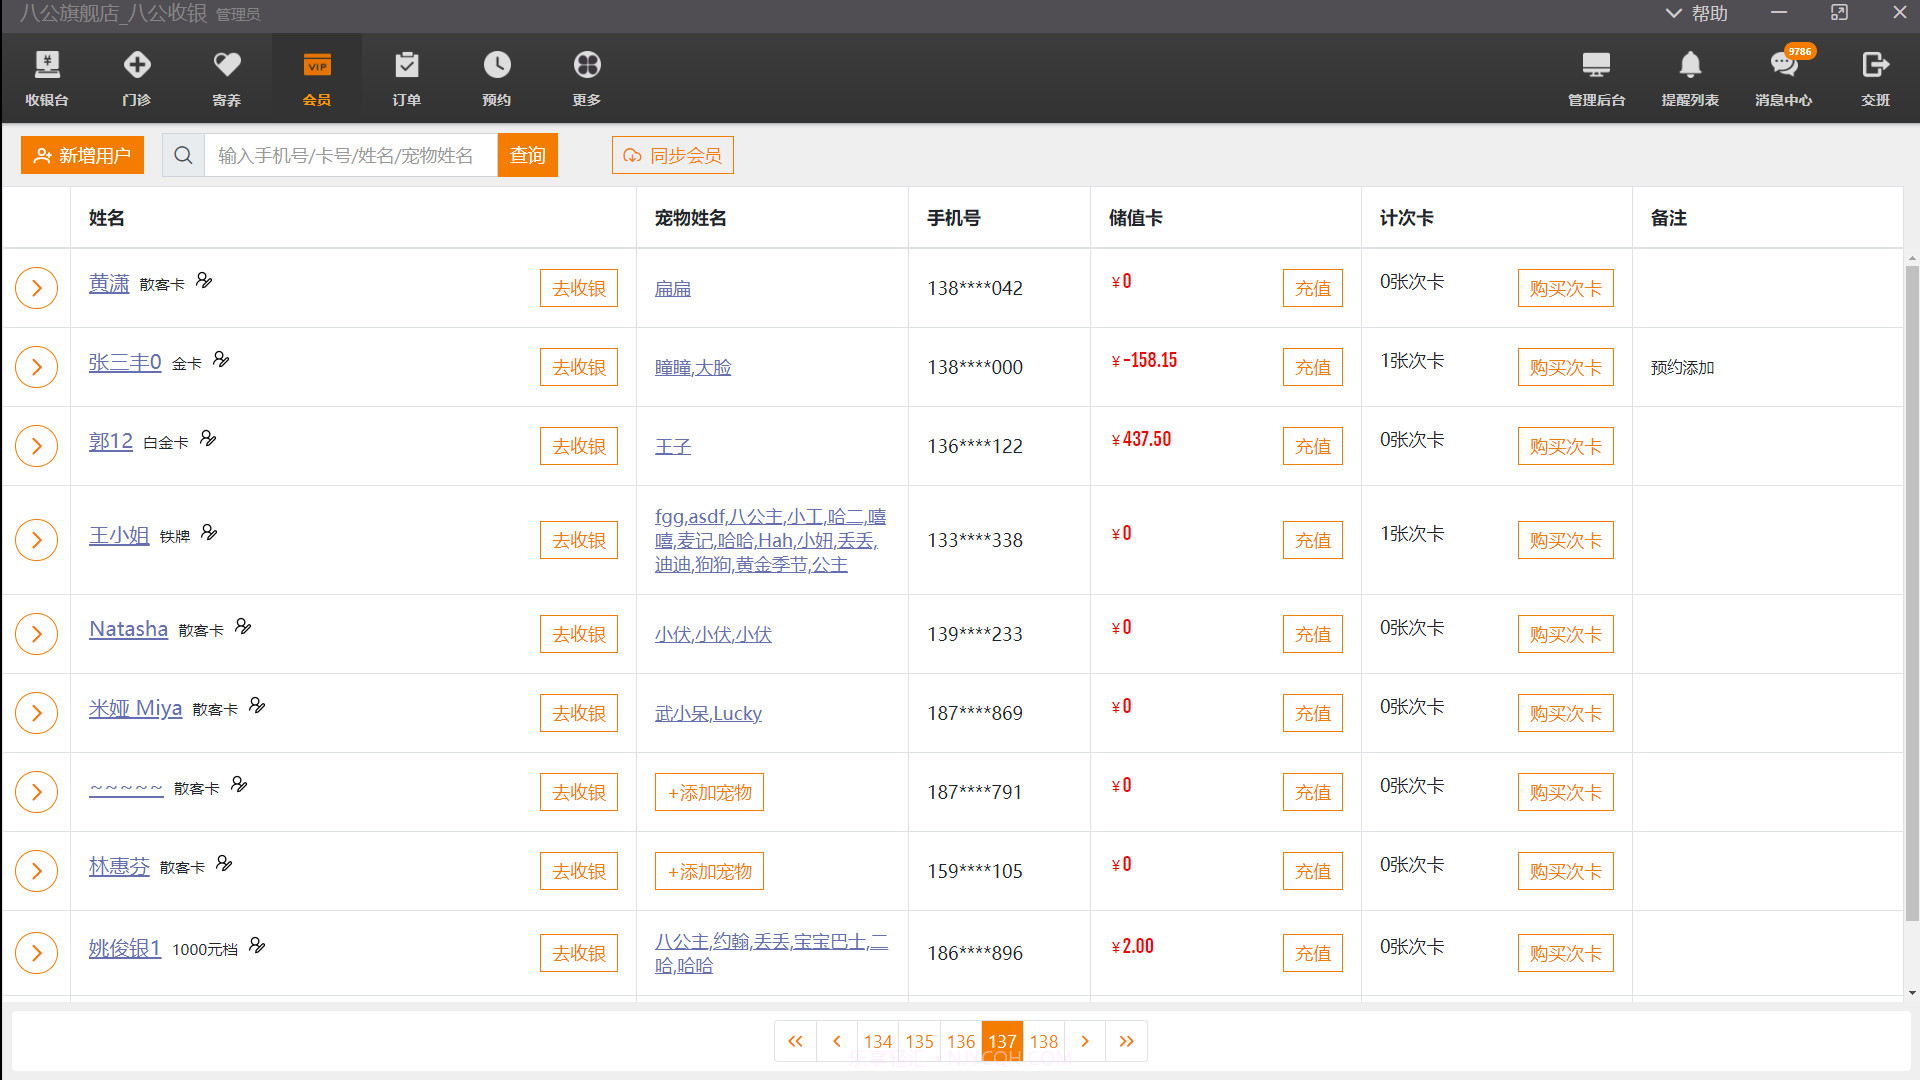Open 管理后台 admin backend

pos(1596,78)
